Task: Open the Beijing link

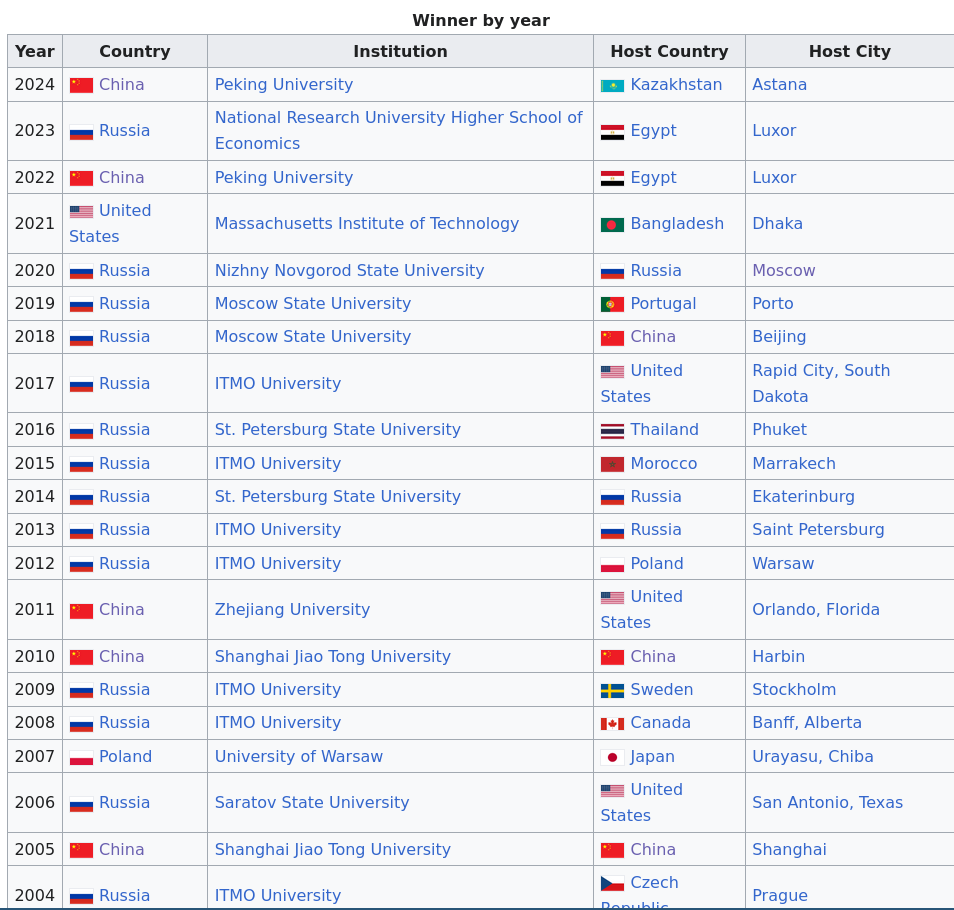Action: [779, 336]
